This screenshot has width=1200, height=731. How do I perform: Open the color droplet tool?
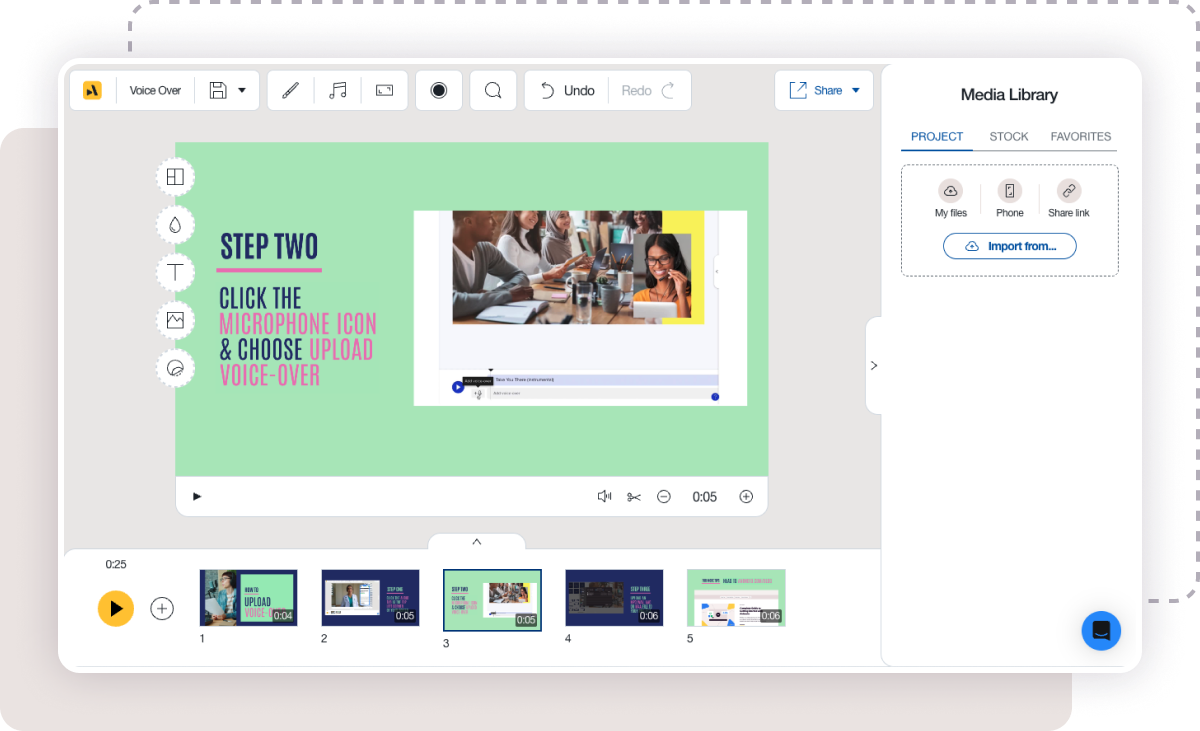click(x=175, y=224)
